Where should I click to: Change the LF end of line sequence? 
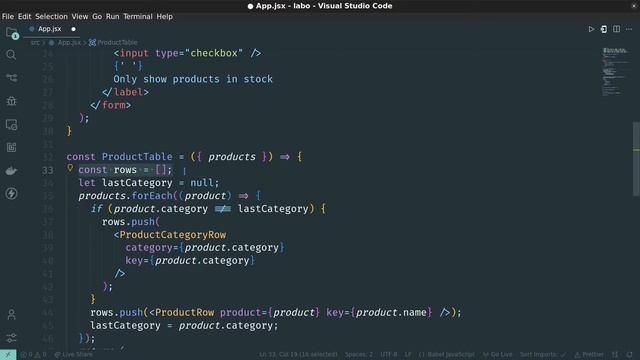click(408, 355)
